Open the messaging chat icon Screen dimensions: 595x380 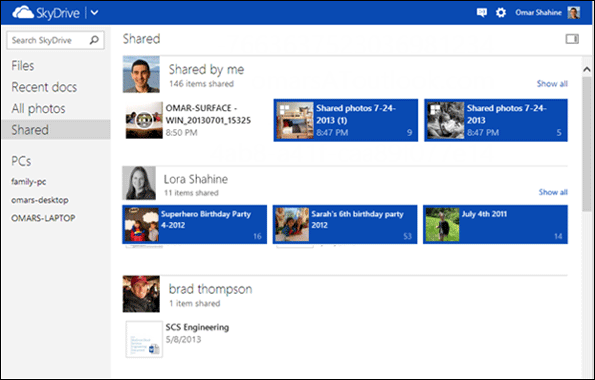pyautogui.click(x=482, y=13)
